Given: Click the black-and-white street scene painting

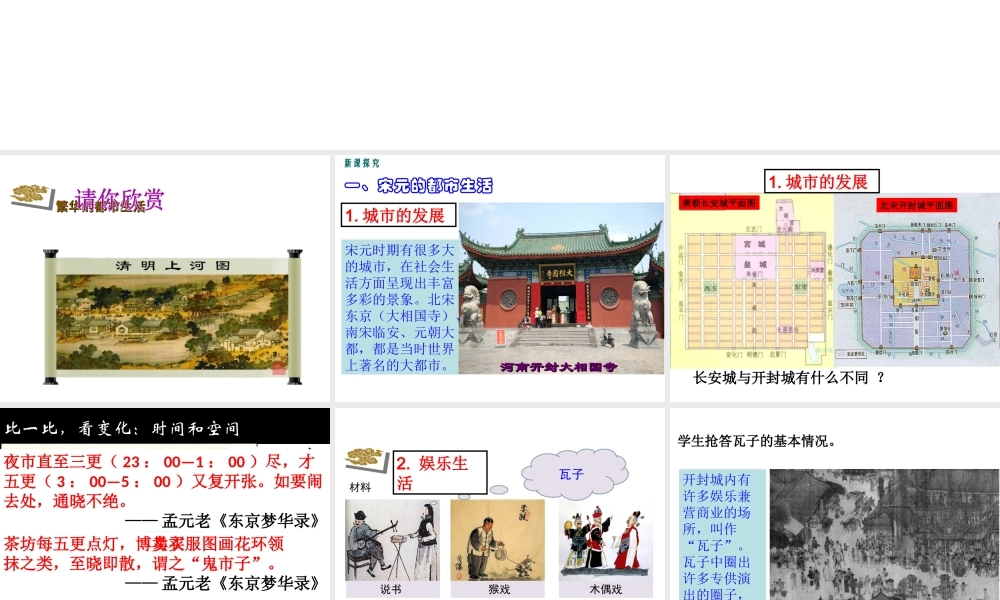Looking at the screenshot, I should pos(885,534).
